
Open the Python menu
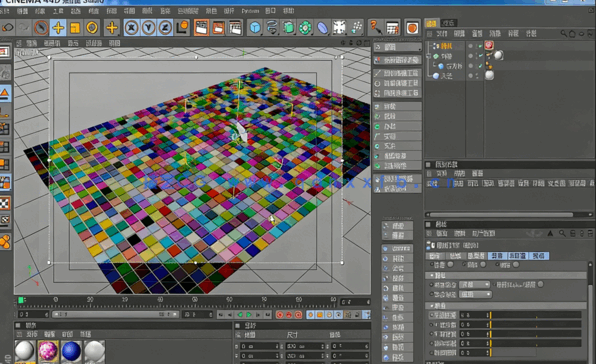coord(250,11)
